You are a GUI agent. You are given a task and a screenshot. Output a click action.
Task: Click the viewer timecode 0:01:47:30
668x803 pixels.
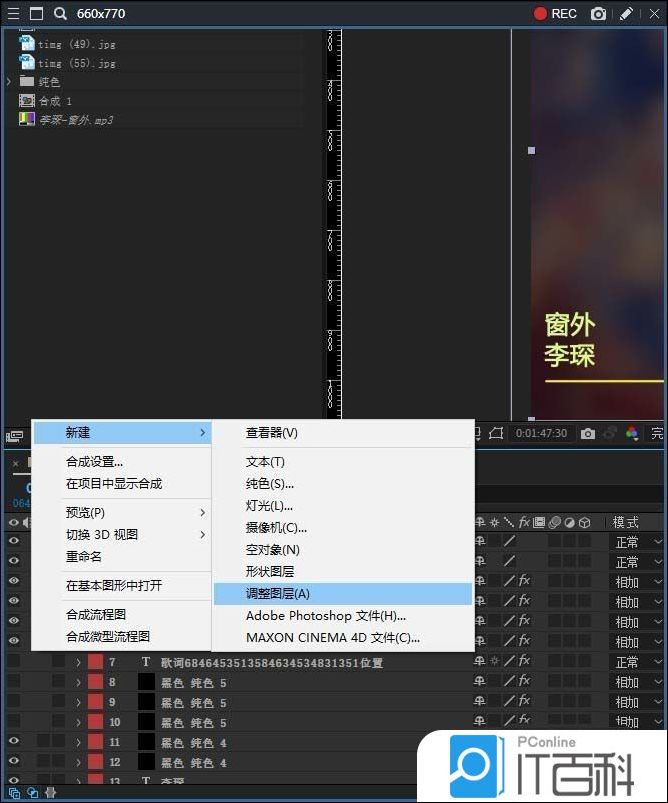tap(541, 433)
